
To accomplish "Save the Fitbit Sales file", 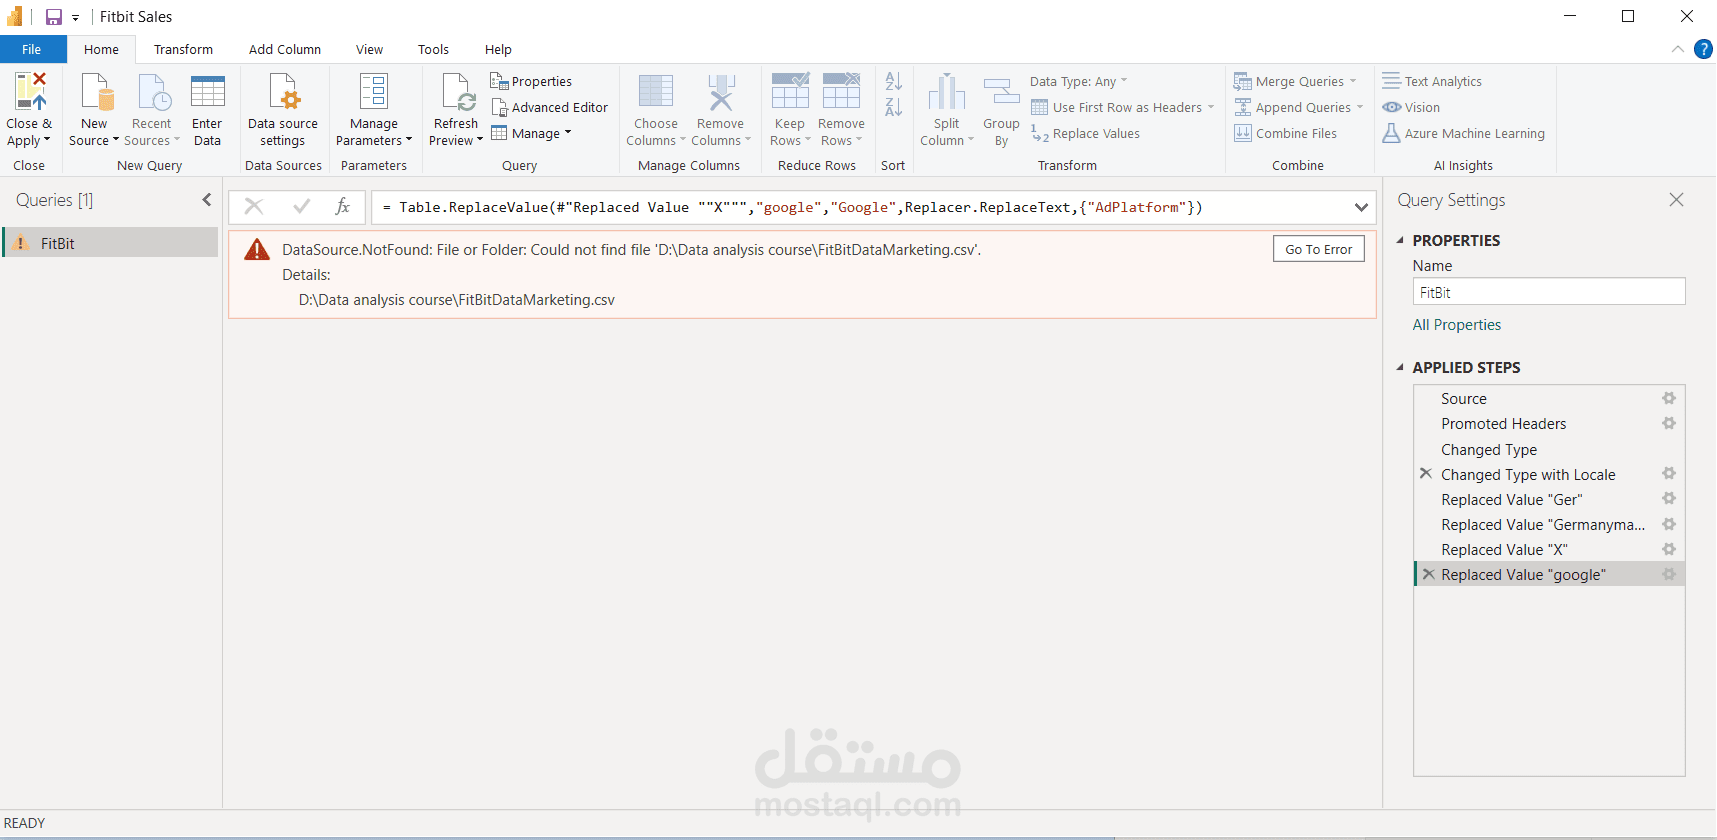I will point(53,17).
